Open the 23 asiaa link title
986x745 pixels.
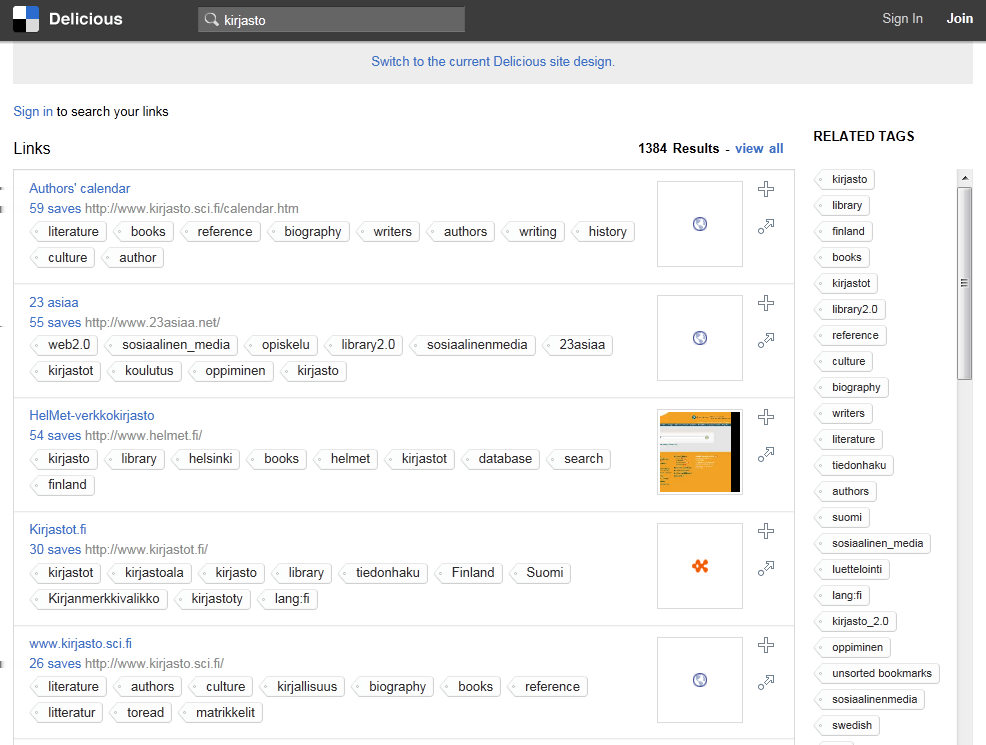pos(53,302)
